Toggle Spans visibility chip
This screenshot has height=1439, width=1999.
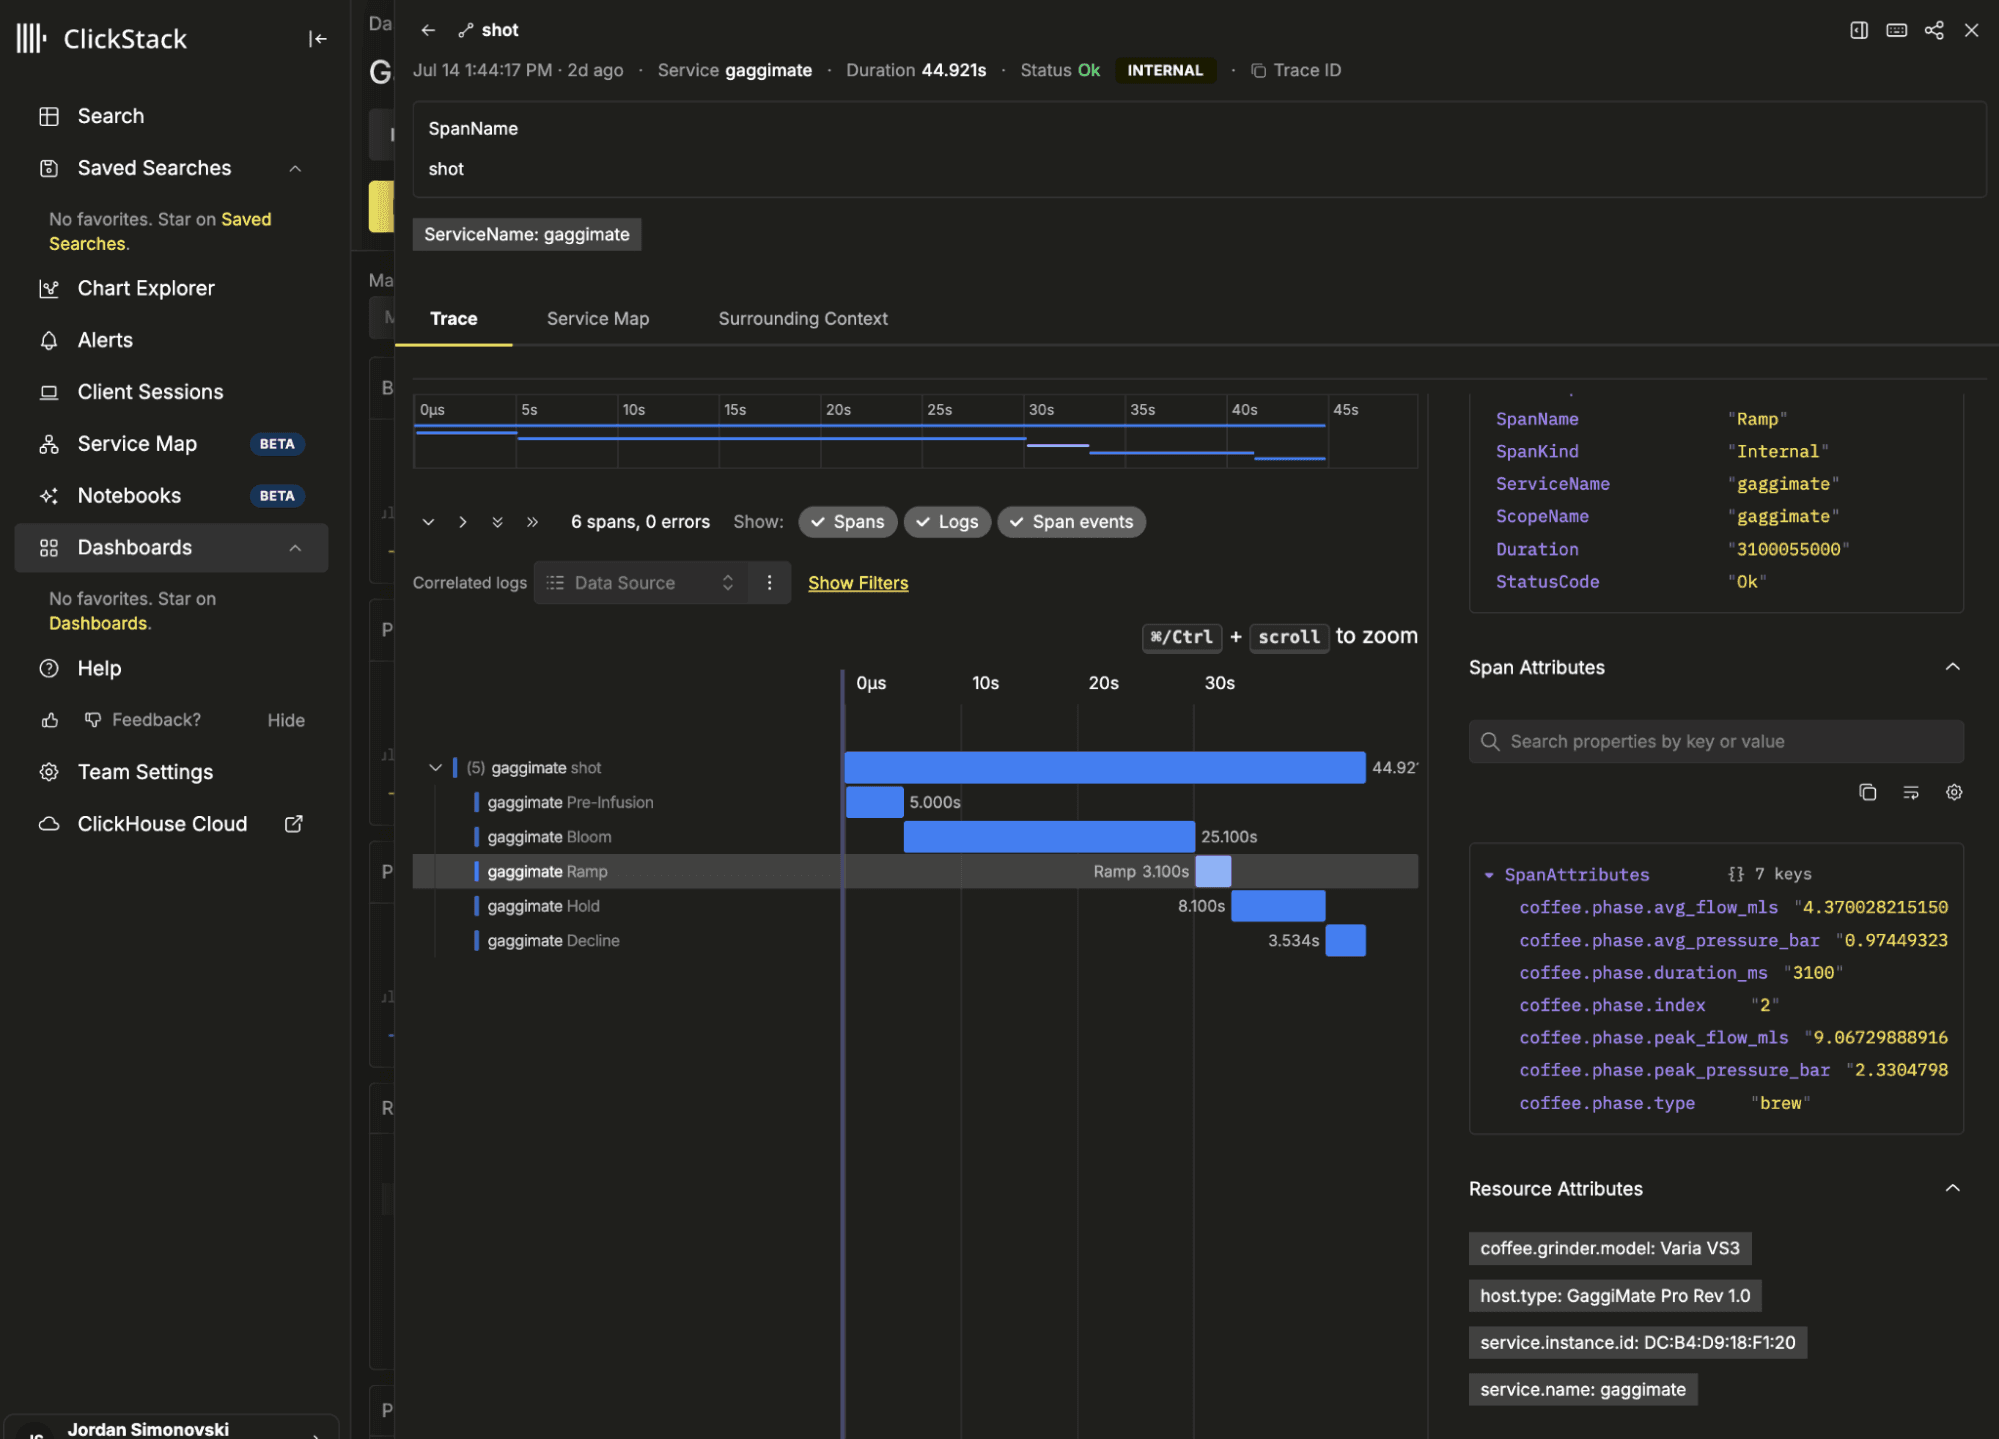848,522
